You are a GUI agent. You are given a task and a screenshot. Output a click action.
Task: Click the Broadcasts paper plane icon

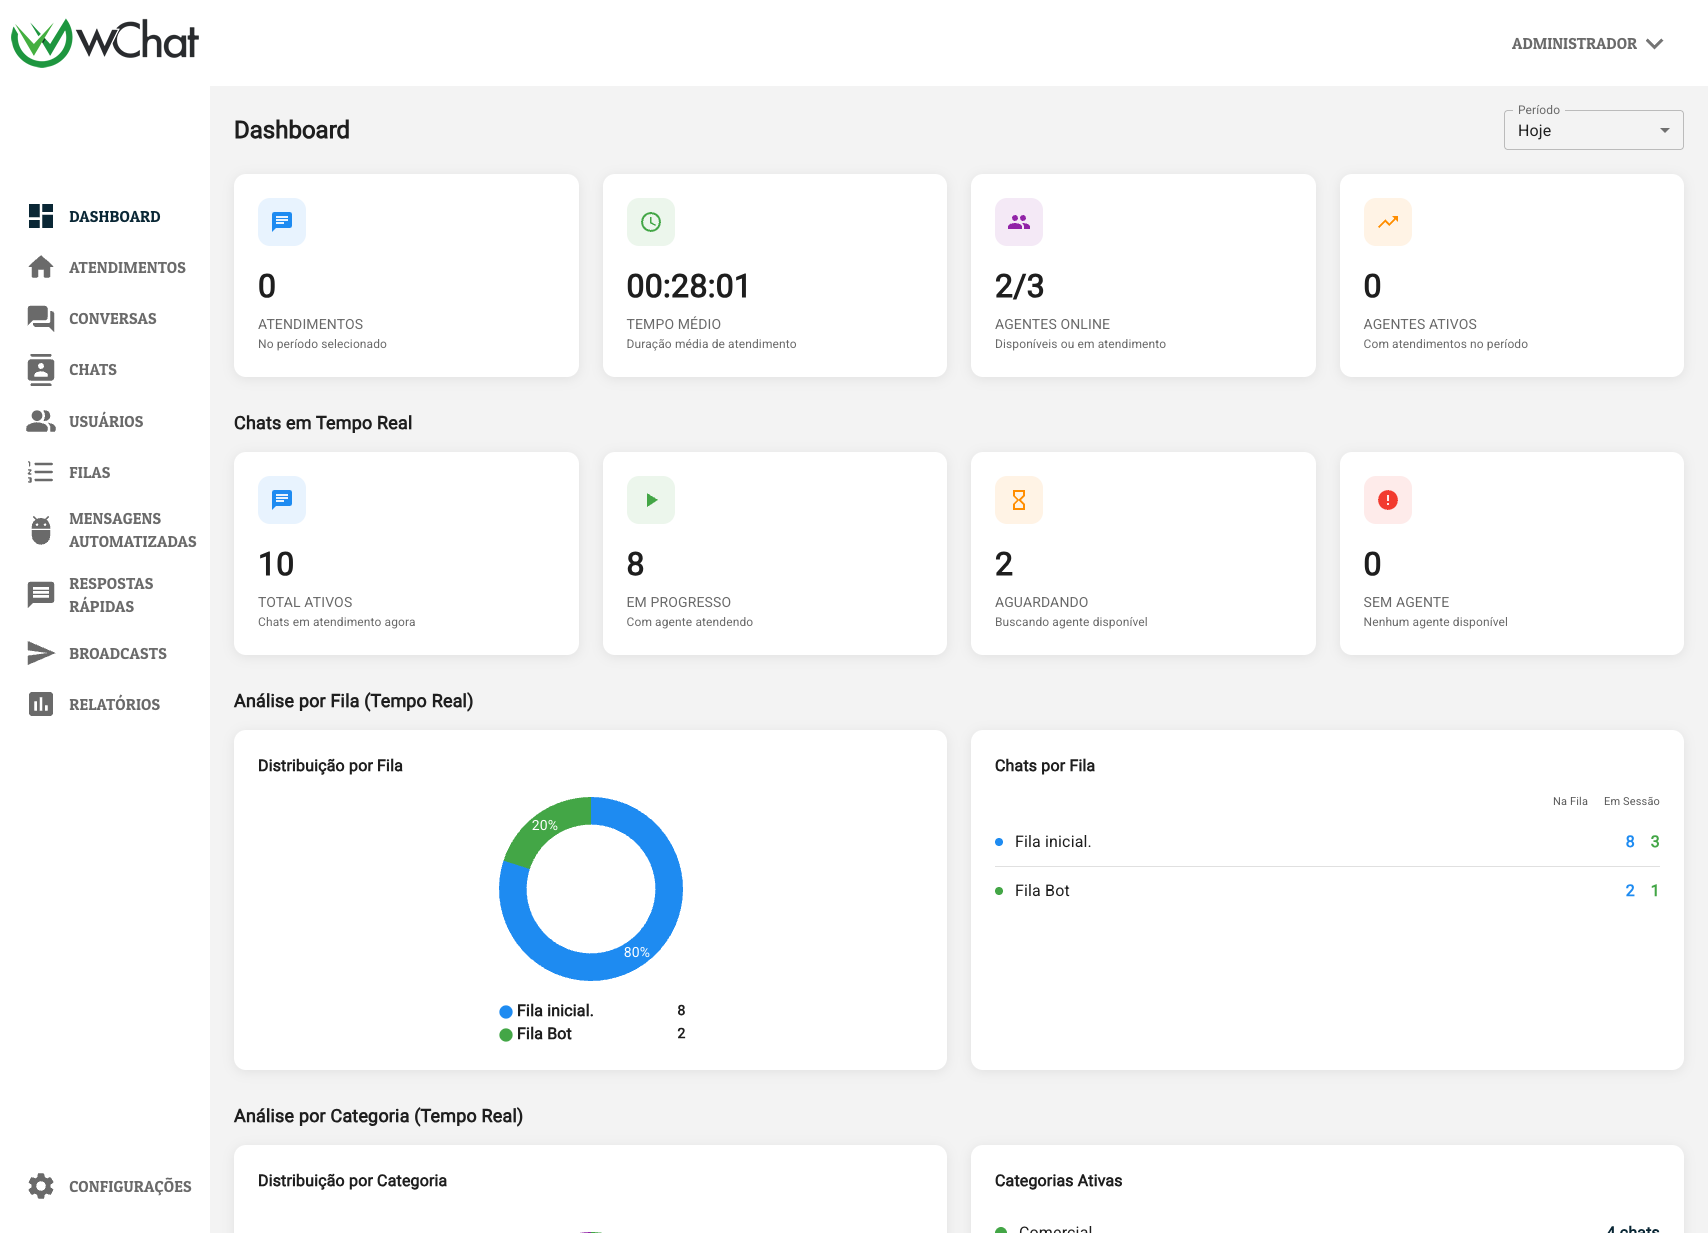(x=41, y=653)
